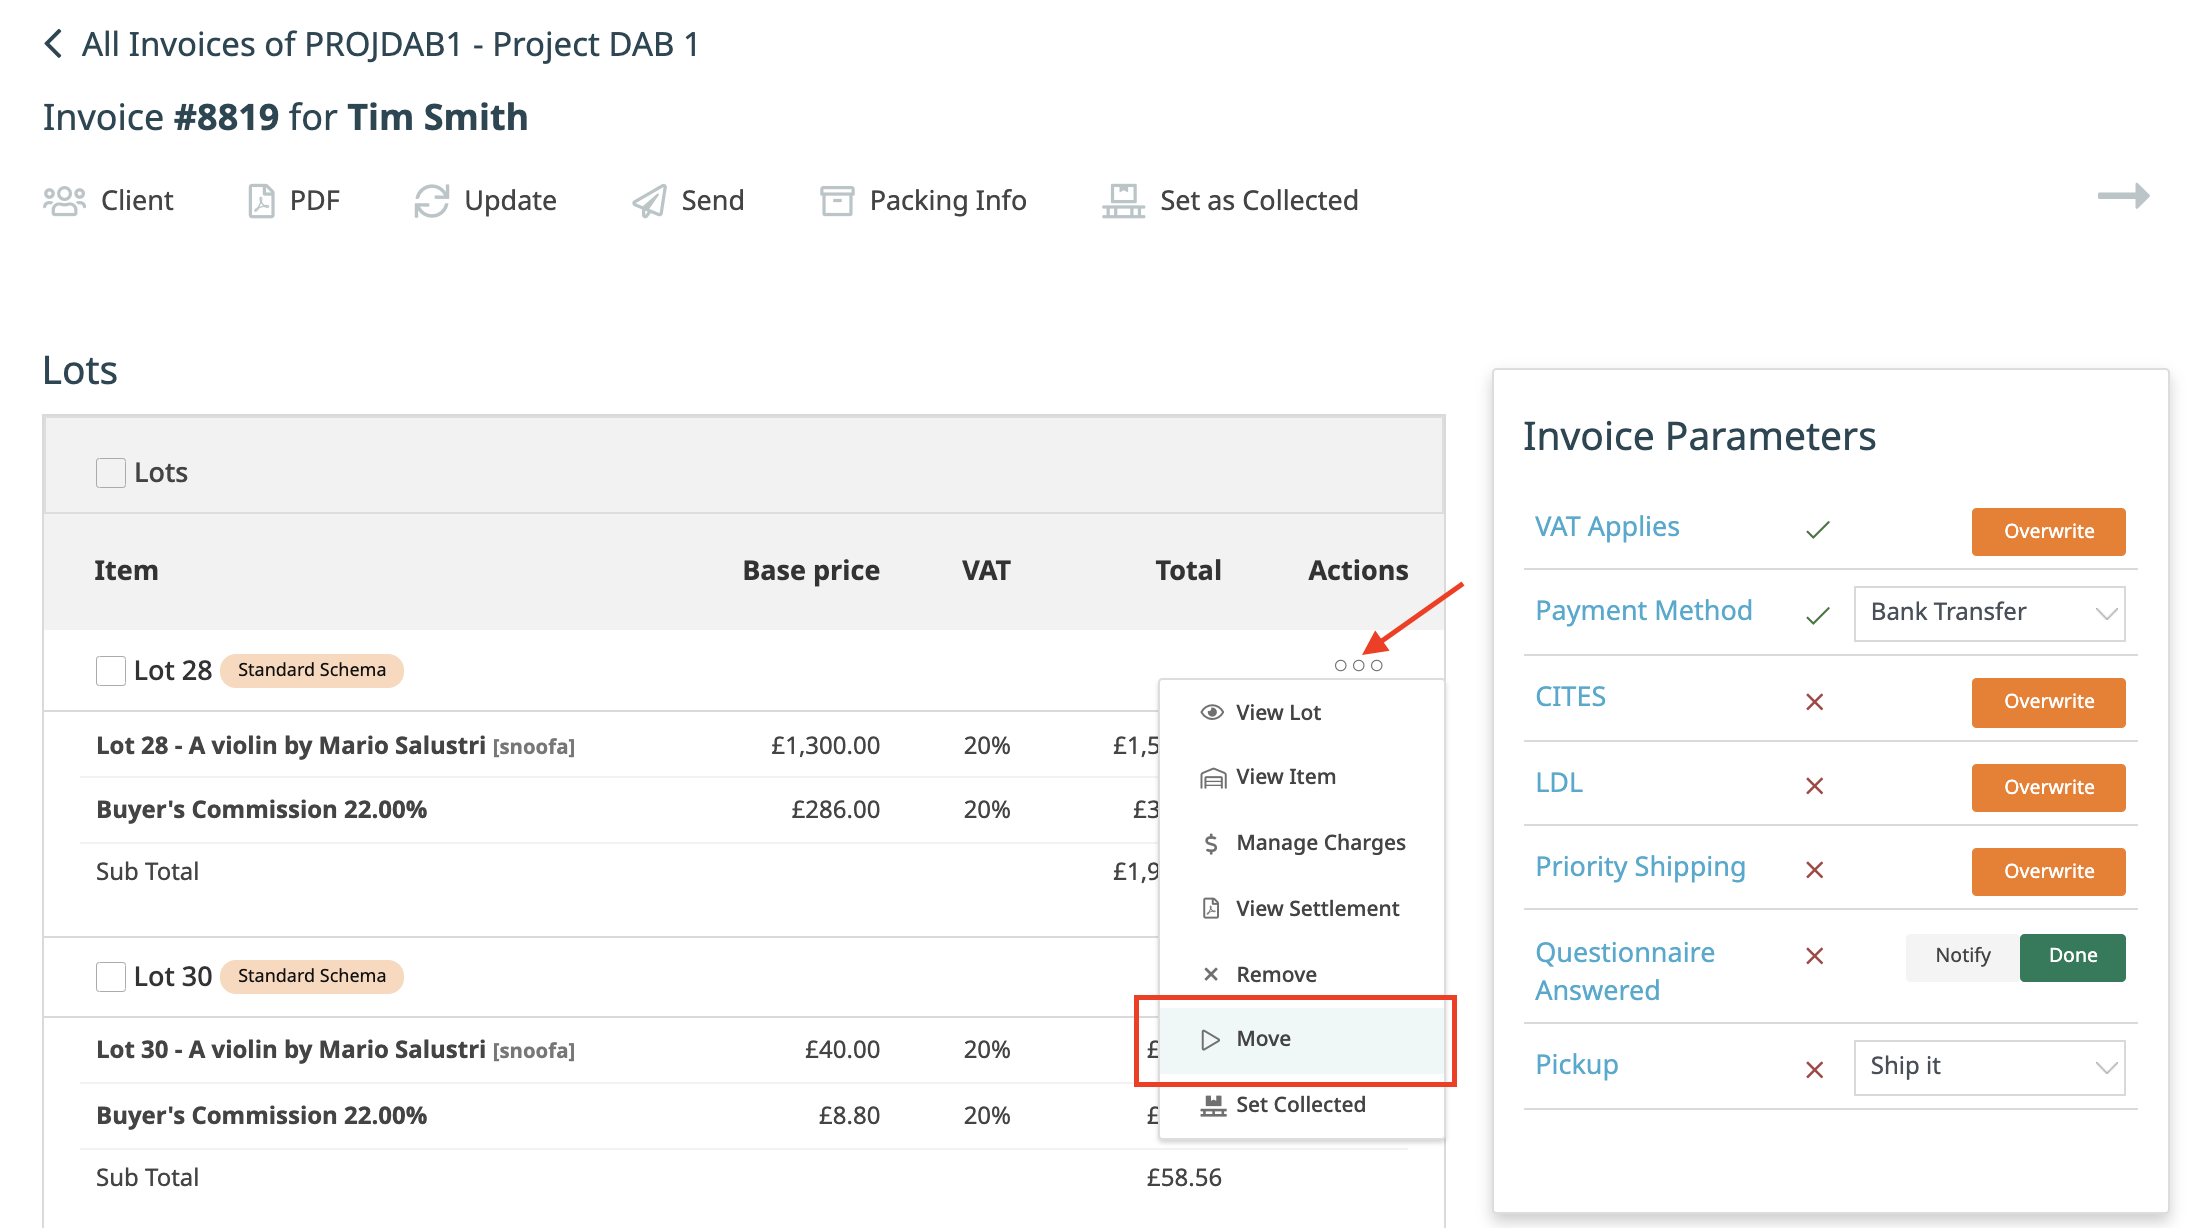The image size is (2212, 1228).
Task: Click the CITES red cross status
Action: (1814, 702)
